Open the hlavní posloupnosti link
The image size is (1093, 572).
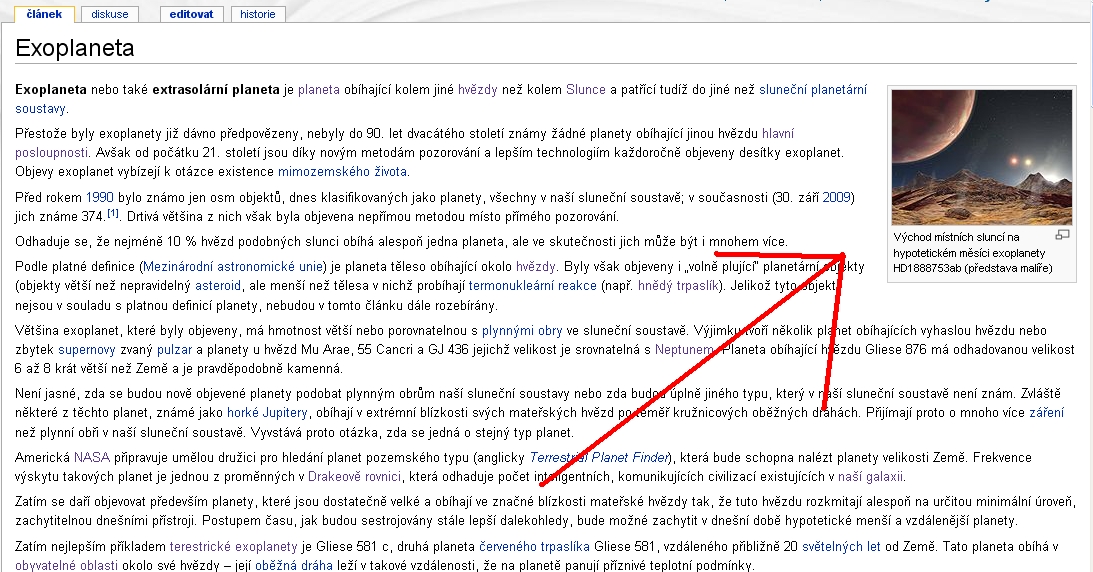[777, 133]
